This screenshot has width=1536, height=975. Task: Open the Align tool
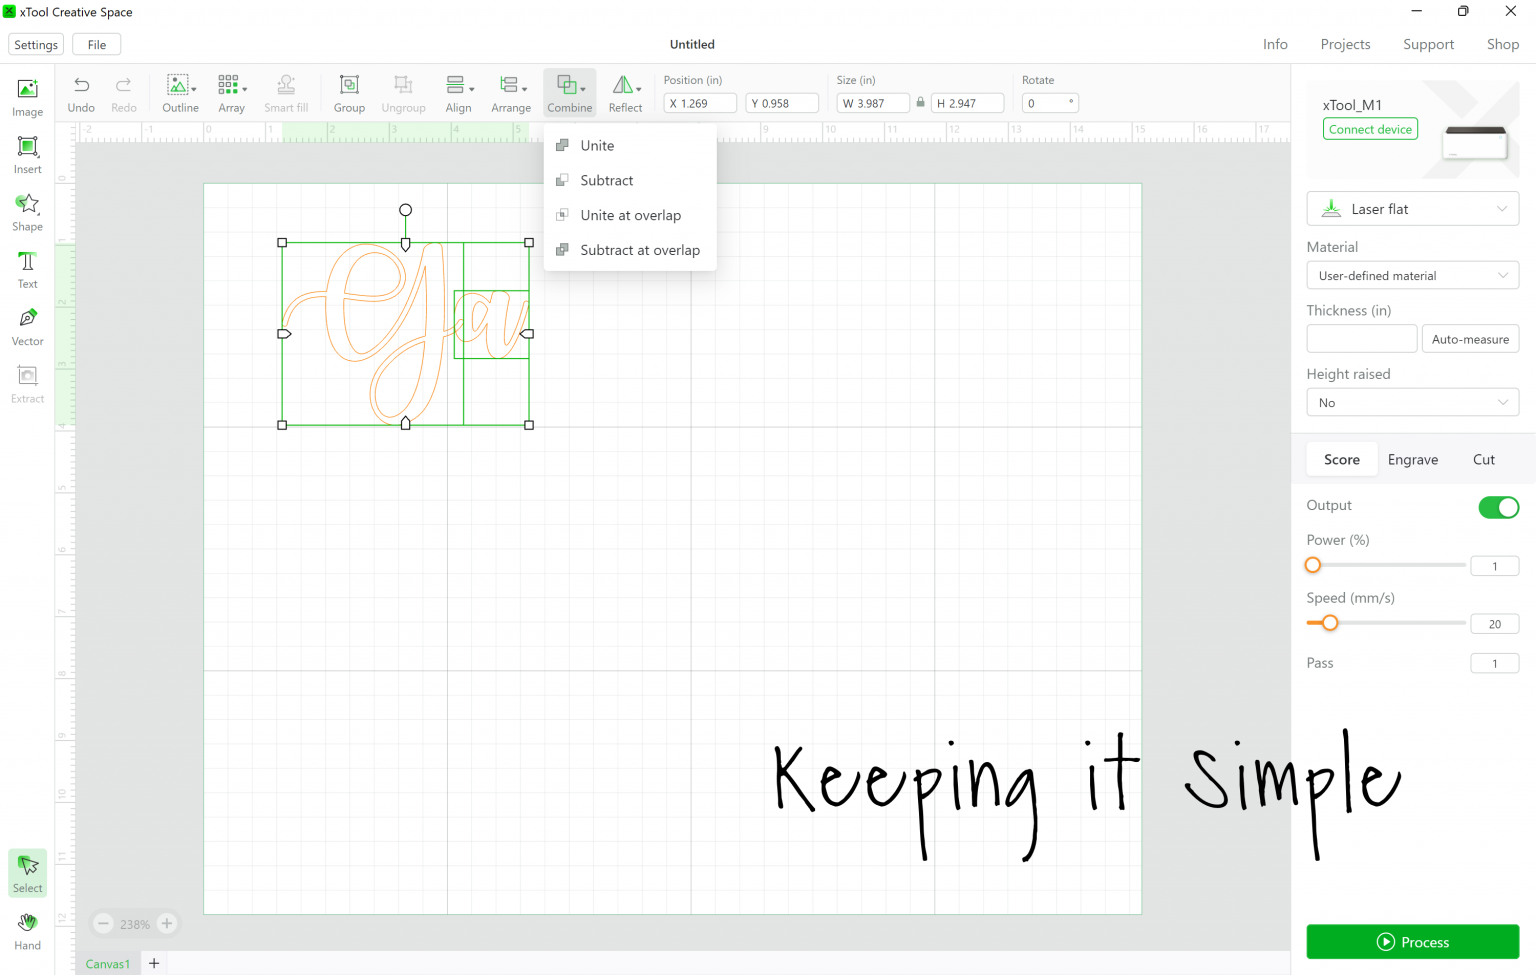[459, 92]
